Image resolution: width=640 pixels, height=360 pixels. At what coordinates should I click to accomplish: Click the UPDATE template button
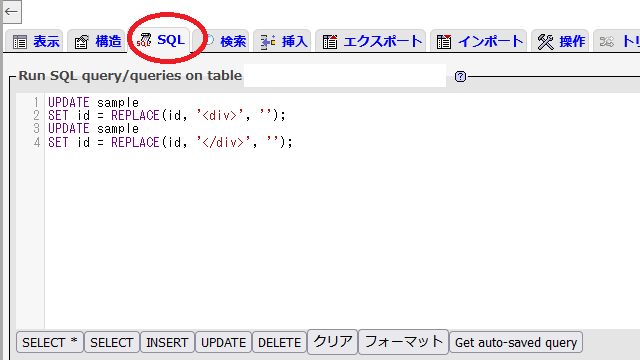coord(223,342)
